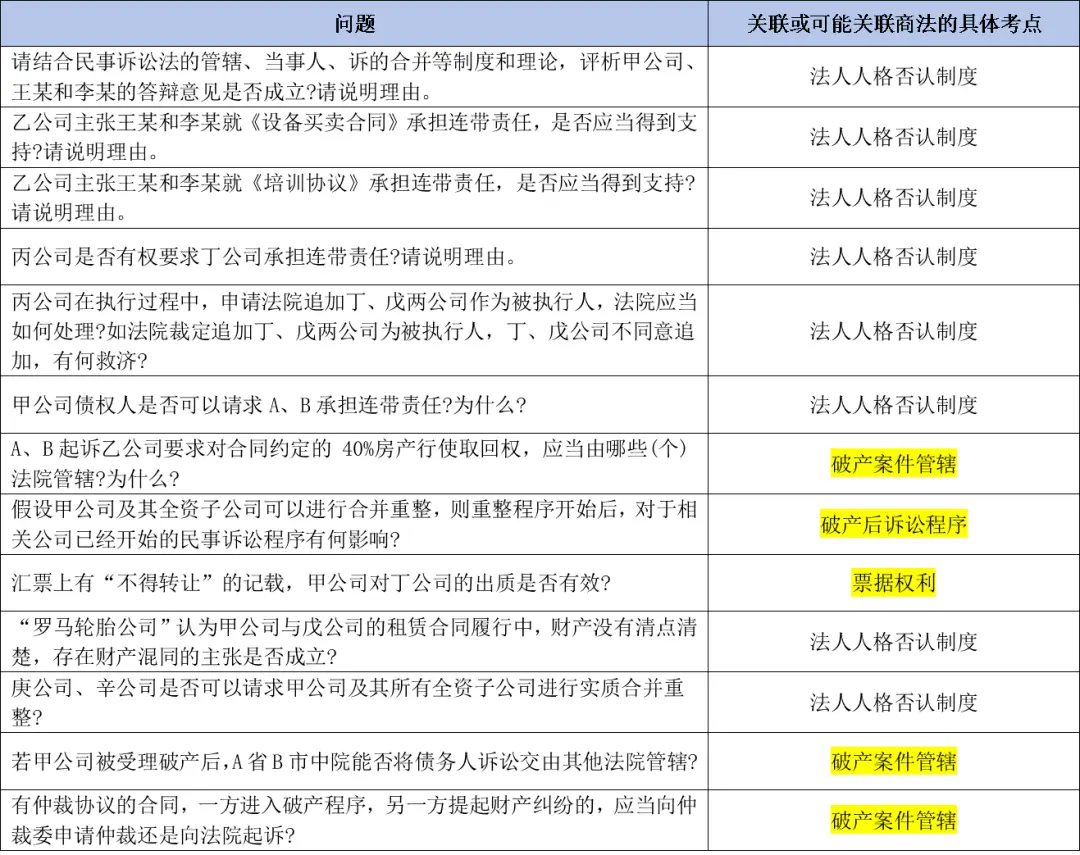Image resolution: width=1080 pixels, height=855 pixels.
Task: Click 法人人格否认制度 beside the 罗马轮胎公司 question
Action: 894,641
